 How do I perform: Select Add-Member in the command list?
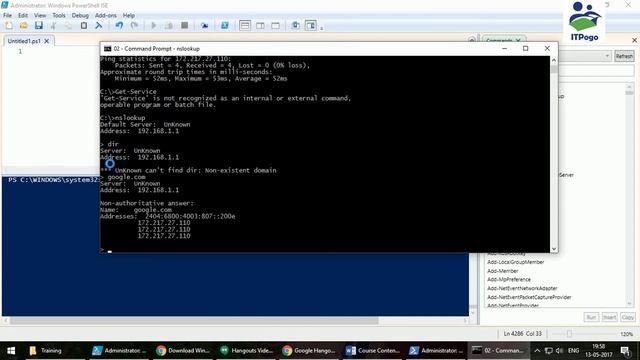502,271
